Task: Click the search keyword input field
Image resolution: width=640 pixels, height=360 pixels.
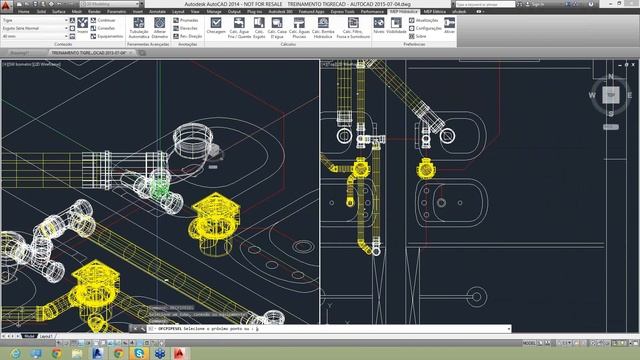Action: 485,4
